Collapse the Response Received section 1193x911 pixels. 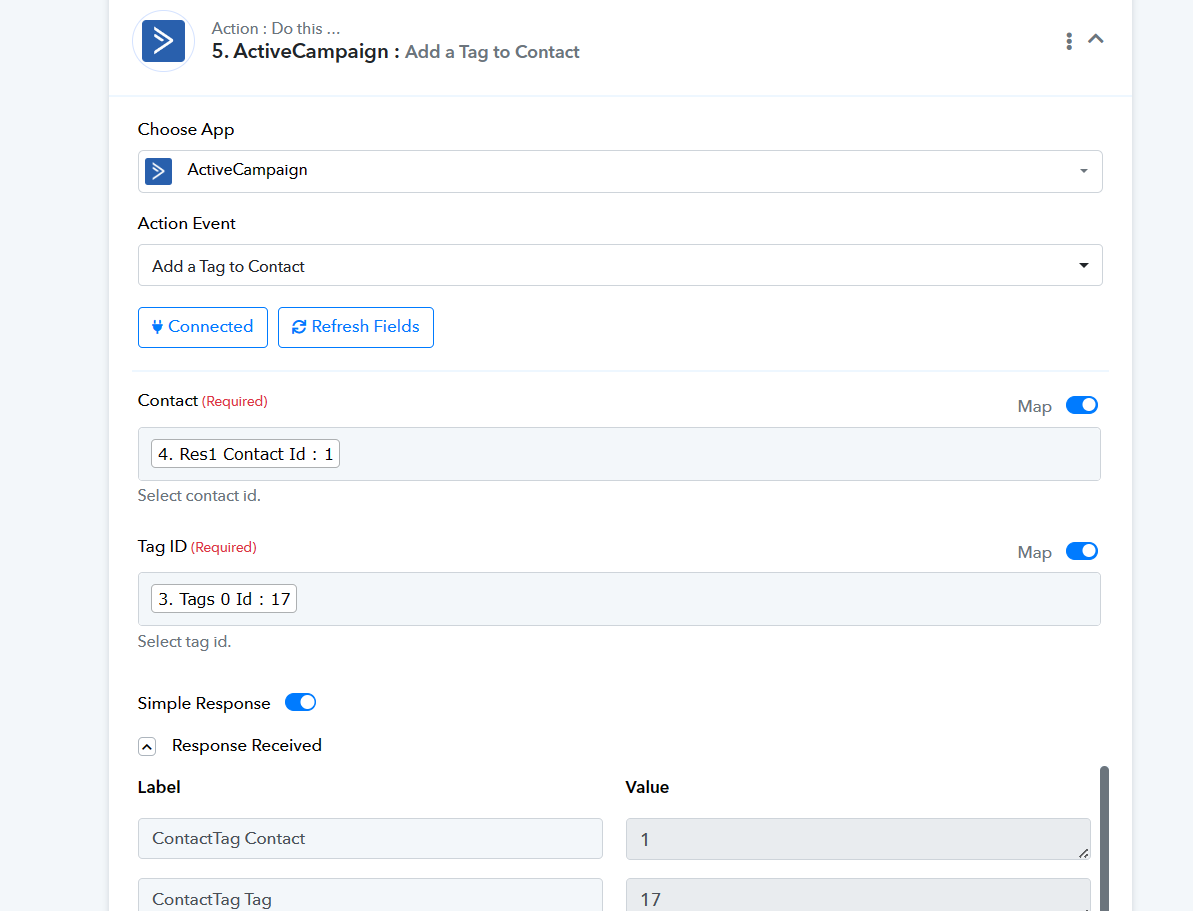(147, 747)
